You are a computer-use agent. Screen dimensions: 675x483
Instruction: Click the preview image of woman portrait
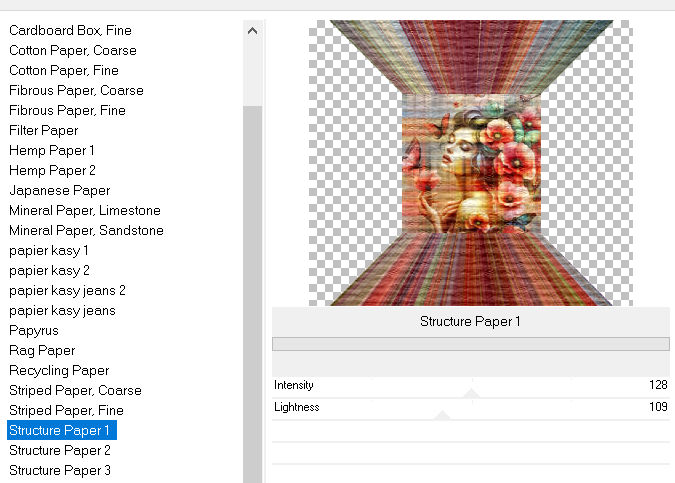pos(471,164)
